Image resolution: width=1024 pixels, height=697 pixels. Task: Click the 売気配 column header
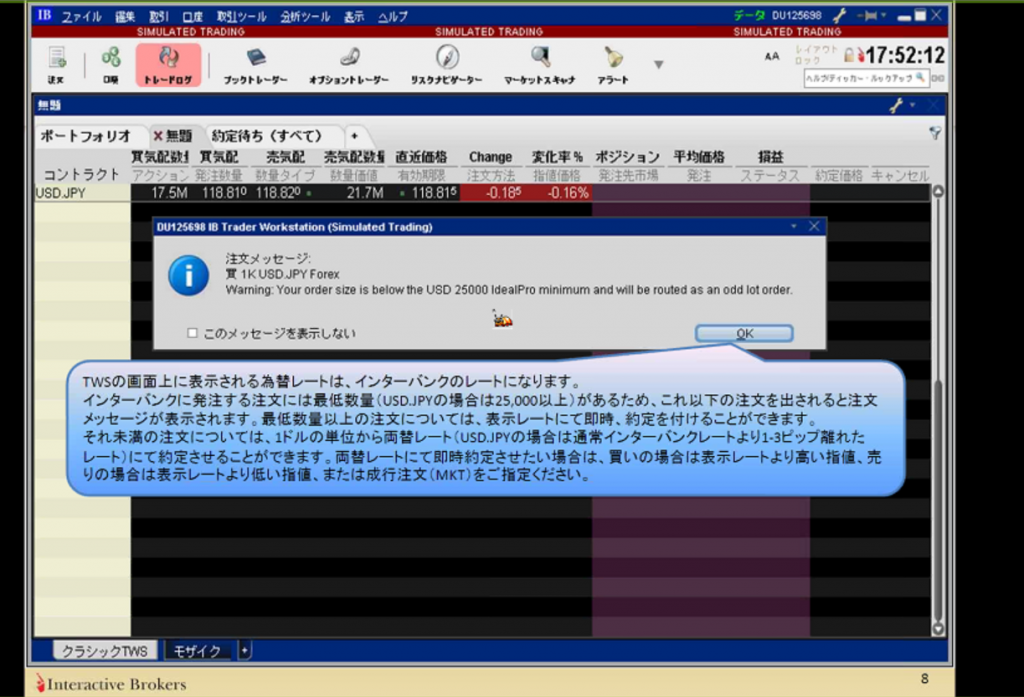pos(285,157)
